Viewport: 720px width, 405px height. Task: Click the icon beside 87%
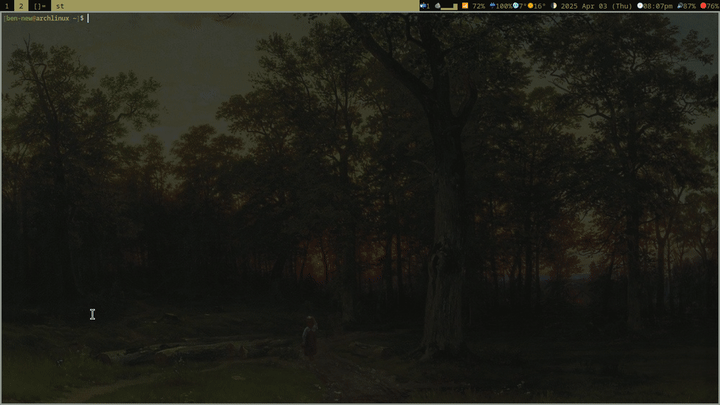click(679, 6)
